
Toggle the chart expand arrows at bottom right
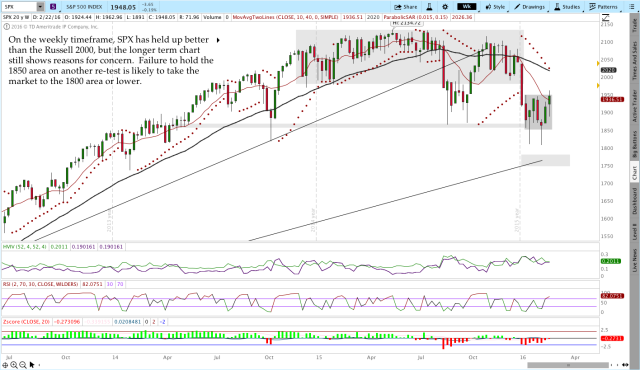point(624,365)
